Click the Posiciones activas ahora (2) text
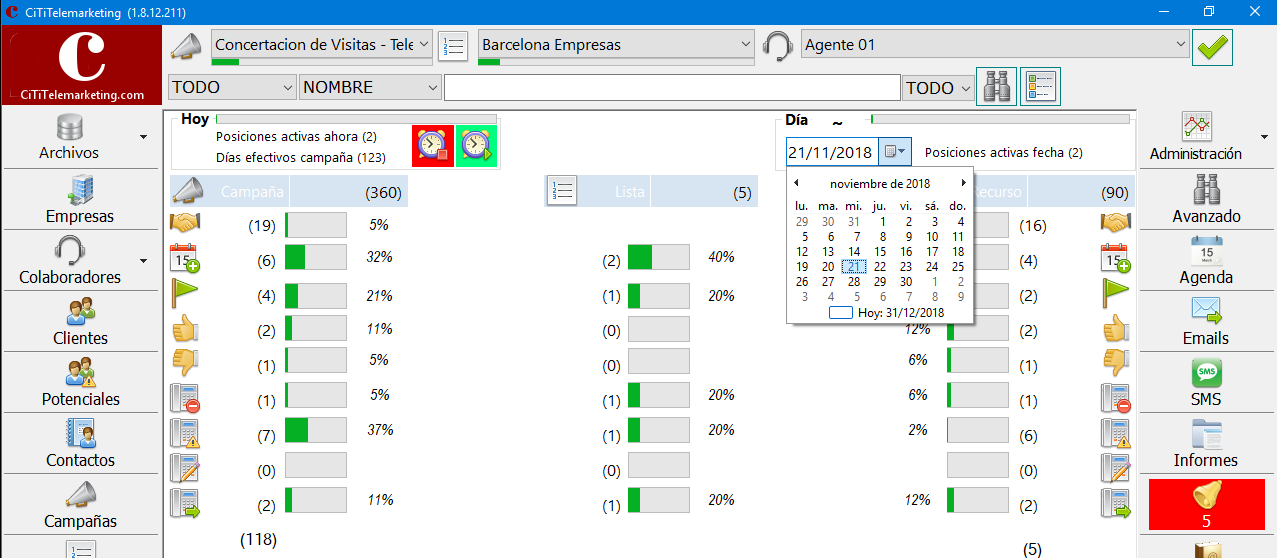The width and height of the screenshot is (1277, 558). coord(296,137)
